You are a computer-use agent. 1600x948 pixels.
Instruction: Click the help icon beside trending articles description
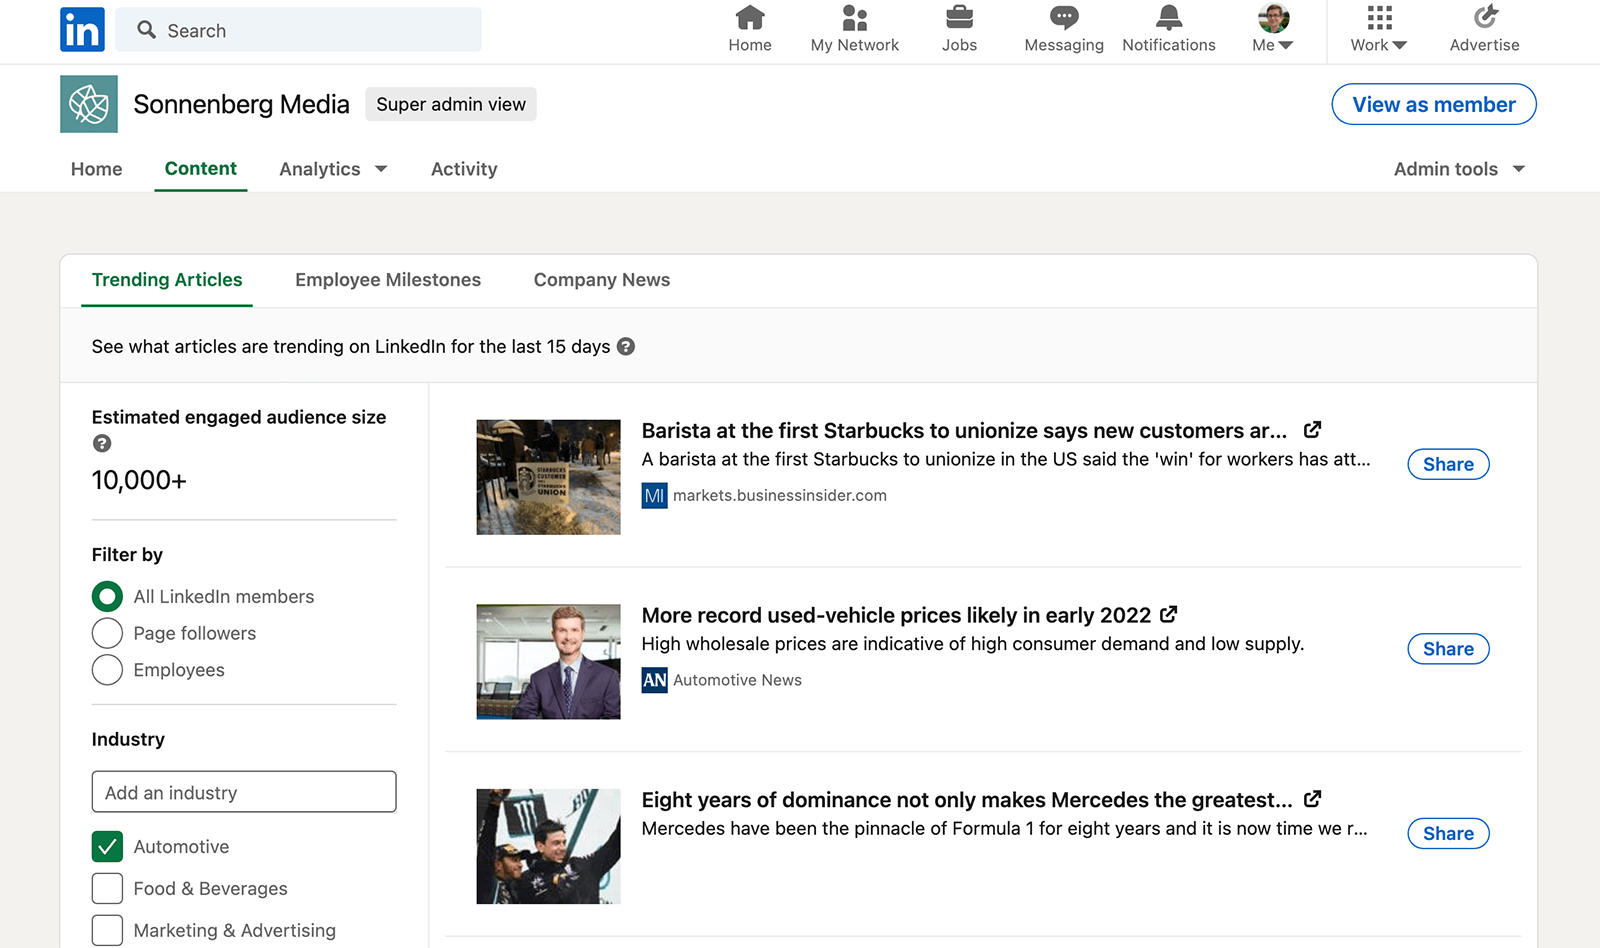(626, 346)
